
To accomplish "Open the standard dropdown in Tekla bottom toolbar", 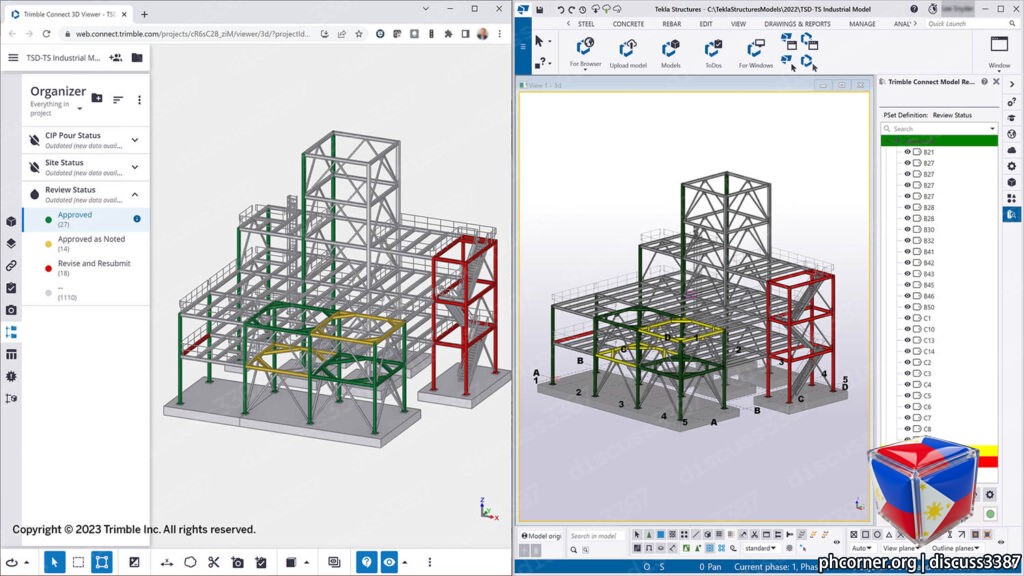I will tap(760, 549).
